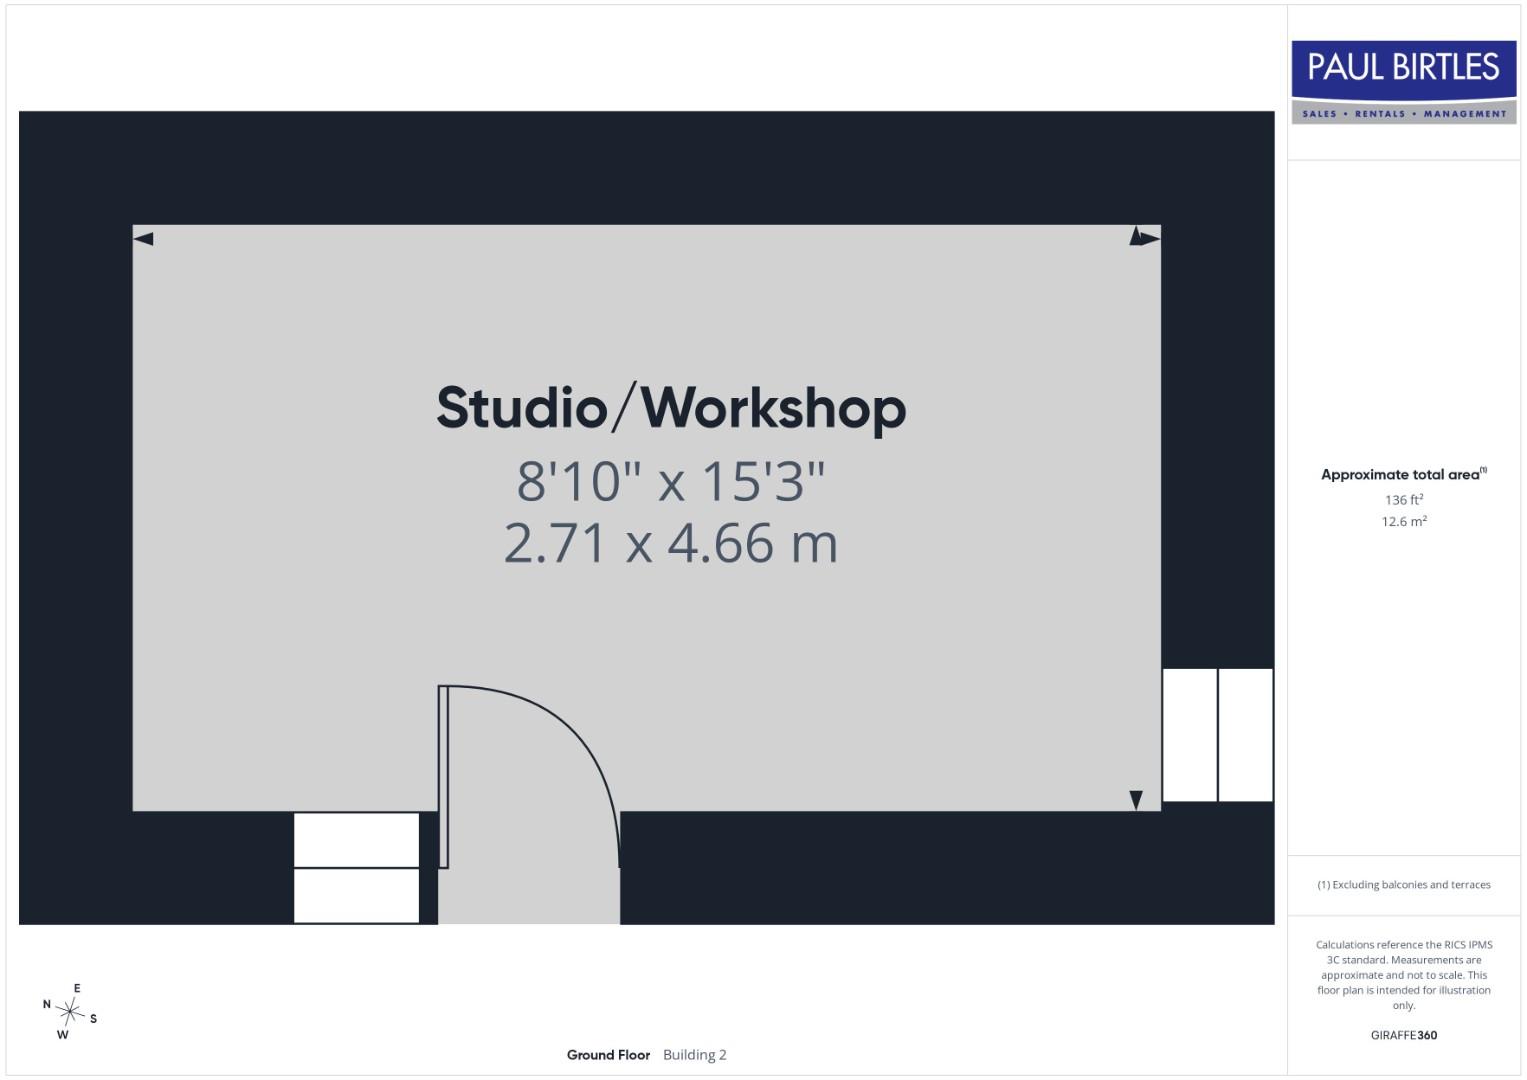Select the 136 ft² area value
The height and width of the screenshot is (1080, 1527).
point(1404,499)
